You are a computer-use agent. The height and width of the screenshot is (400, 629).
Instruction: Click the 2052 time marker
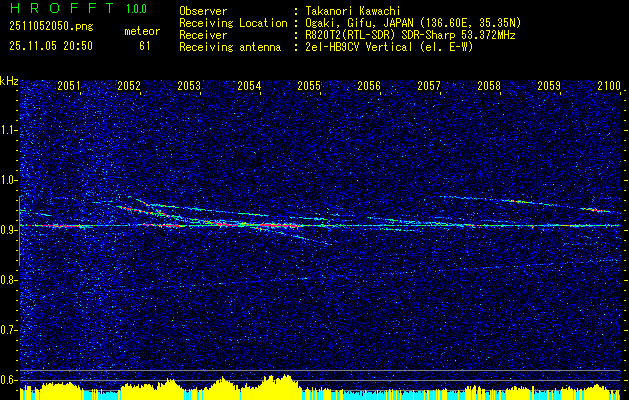click(x=129, y=86)
